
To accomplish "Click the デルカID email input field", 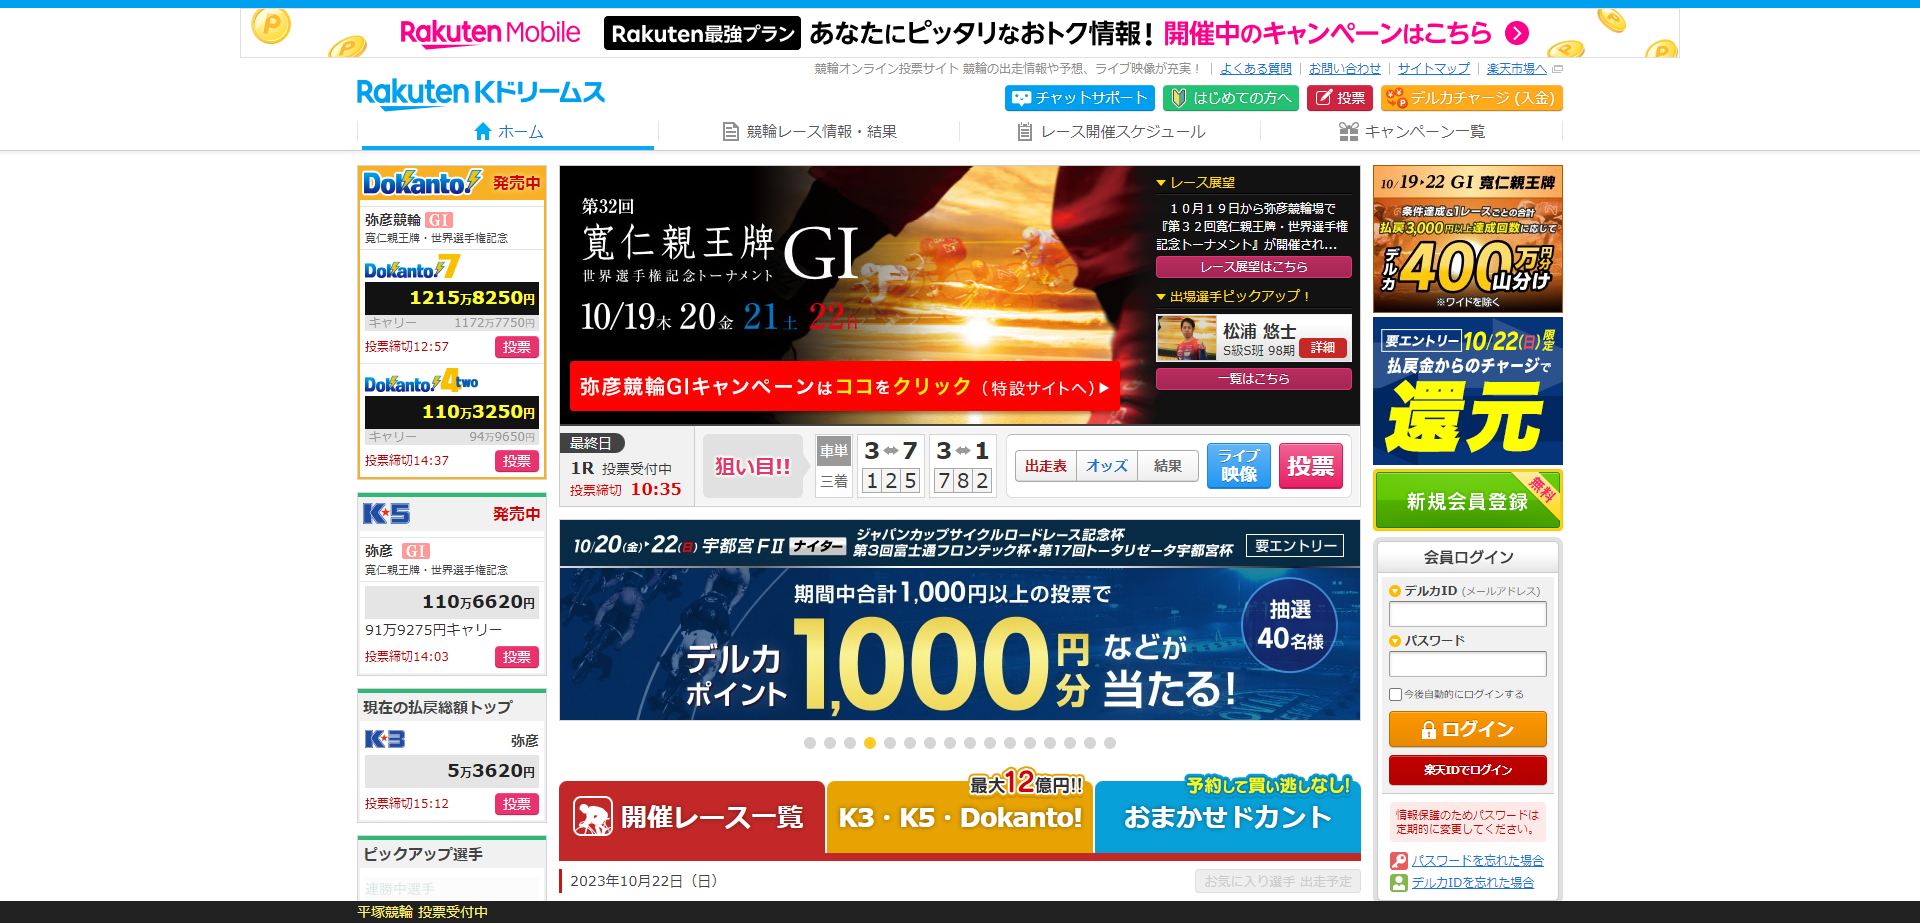I will pos(1466,614).
